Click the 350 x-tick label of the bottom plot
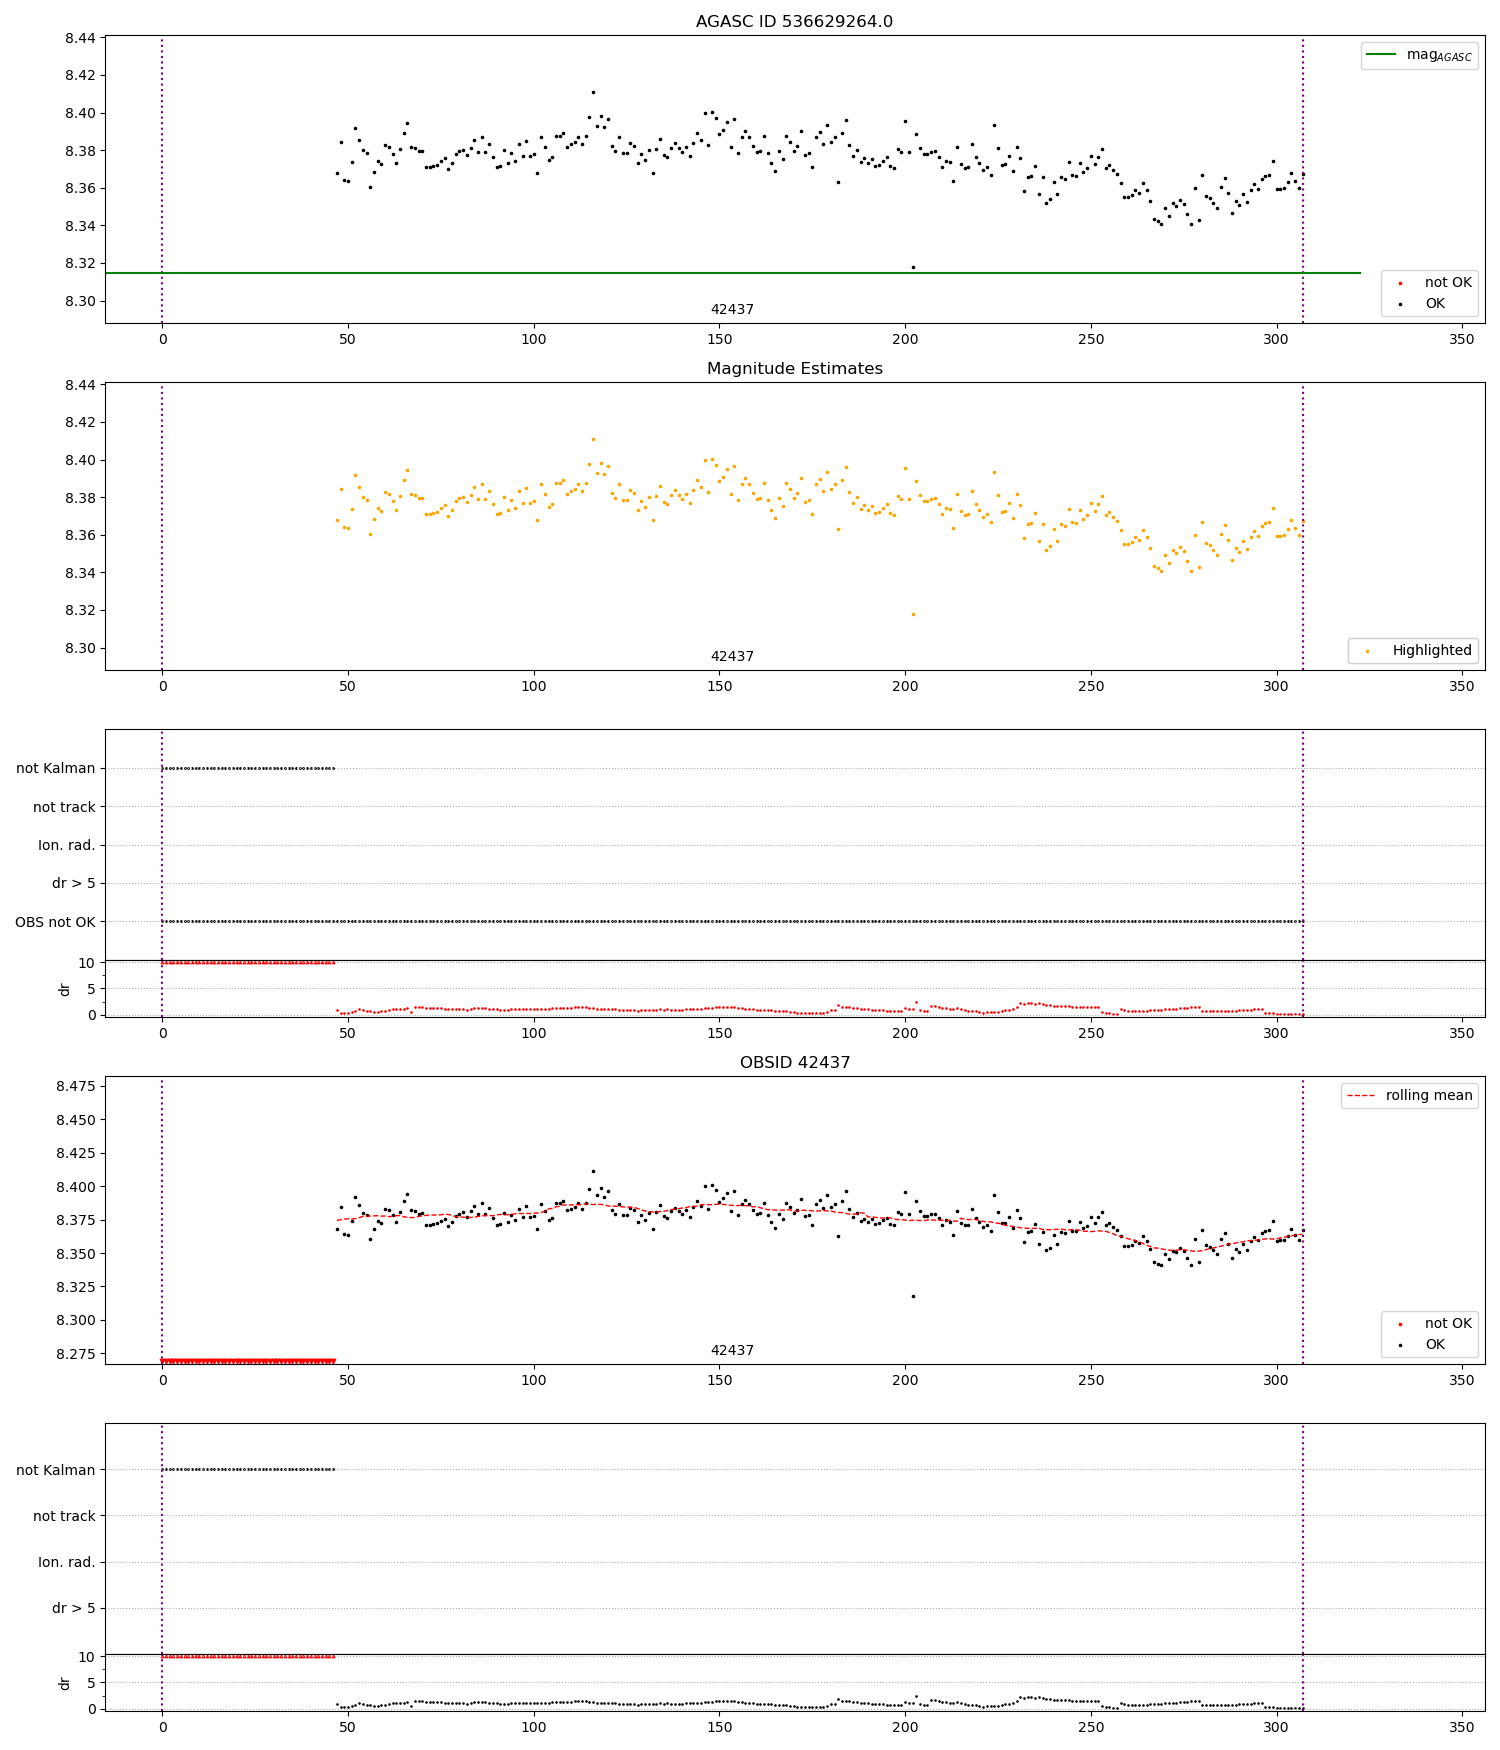This screenshot has width=1500, height=1750. [1462, 1727]
